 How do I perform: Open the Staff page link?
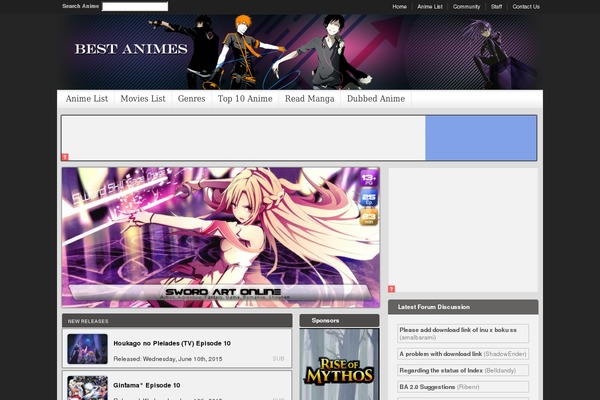click(496, 7)
